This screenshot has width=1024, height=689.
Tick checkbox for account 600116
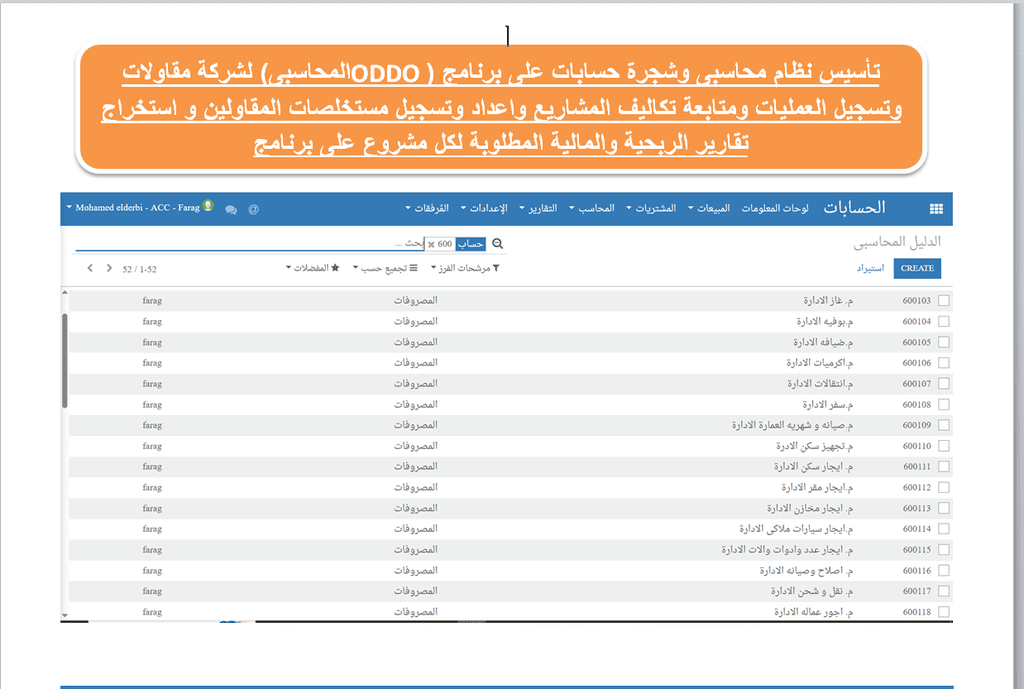pyautogui.click(x=944, y=570)
